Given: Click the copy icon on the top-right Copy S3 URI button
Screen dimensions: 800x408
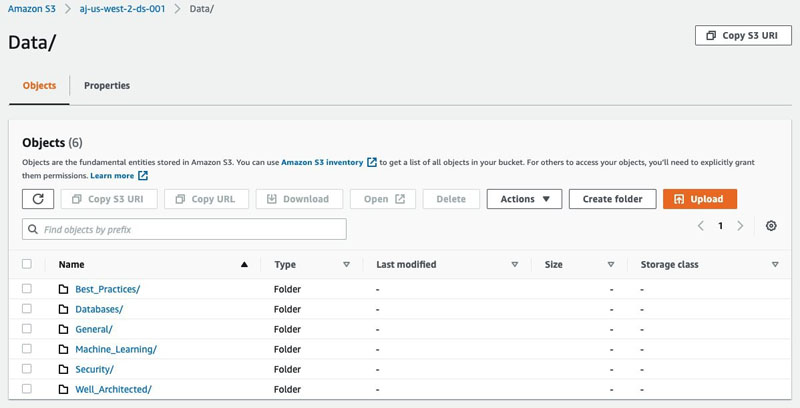Looking at the screenshot, I should 711,36.
